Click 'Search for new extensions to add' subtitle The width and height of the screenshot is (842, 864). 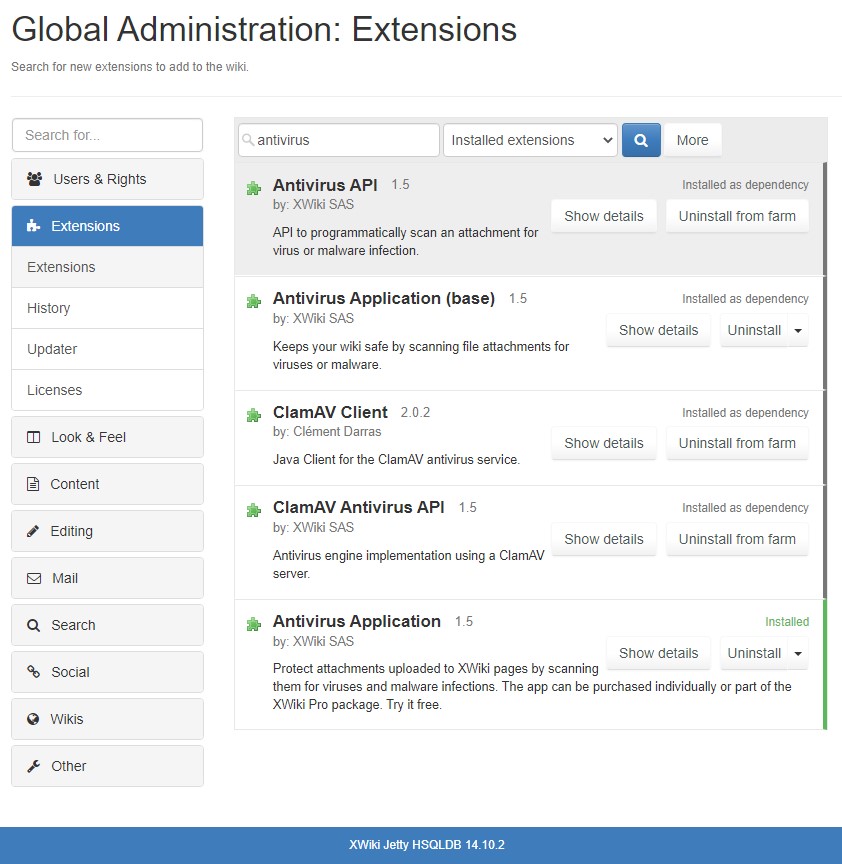tap(130, 67)
